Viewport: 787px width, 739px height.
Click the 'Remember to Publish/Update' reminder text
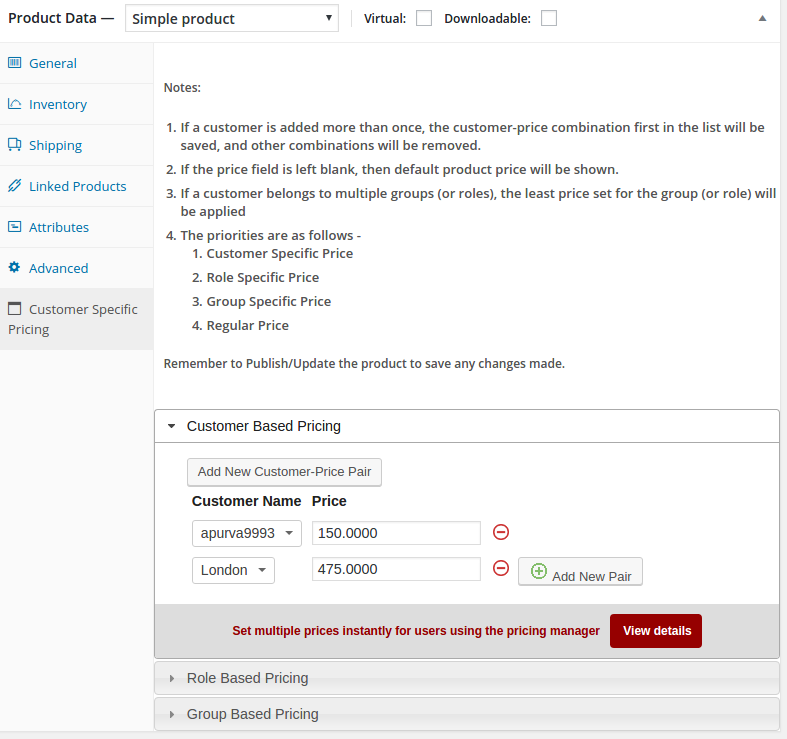tap(364, 363)
